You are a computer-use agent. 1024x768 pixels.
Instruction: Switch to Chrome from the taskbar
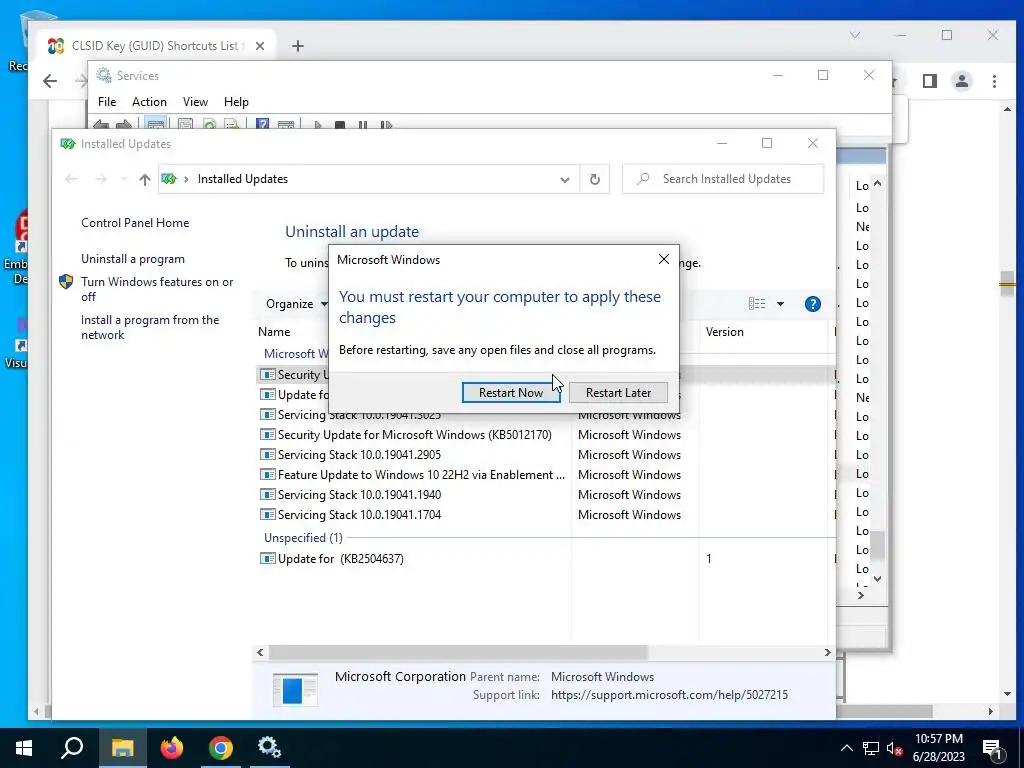[221, 748]
